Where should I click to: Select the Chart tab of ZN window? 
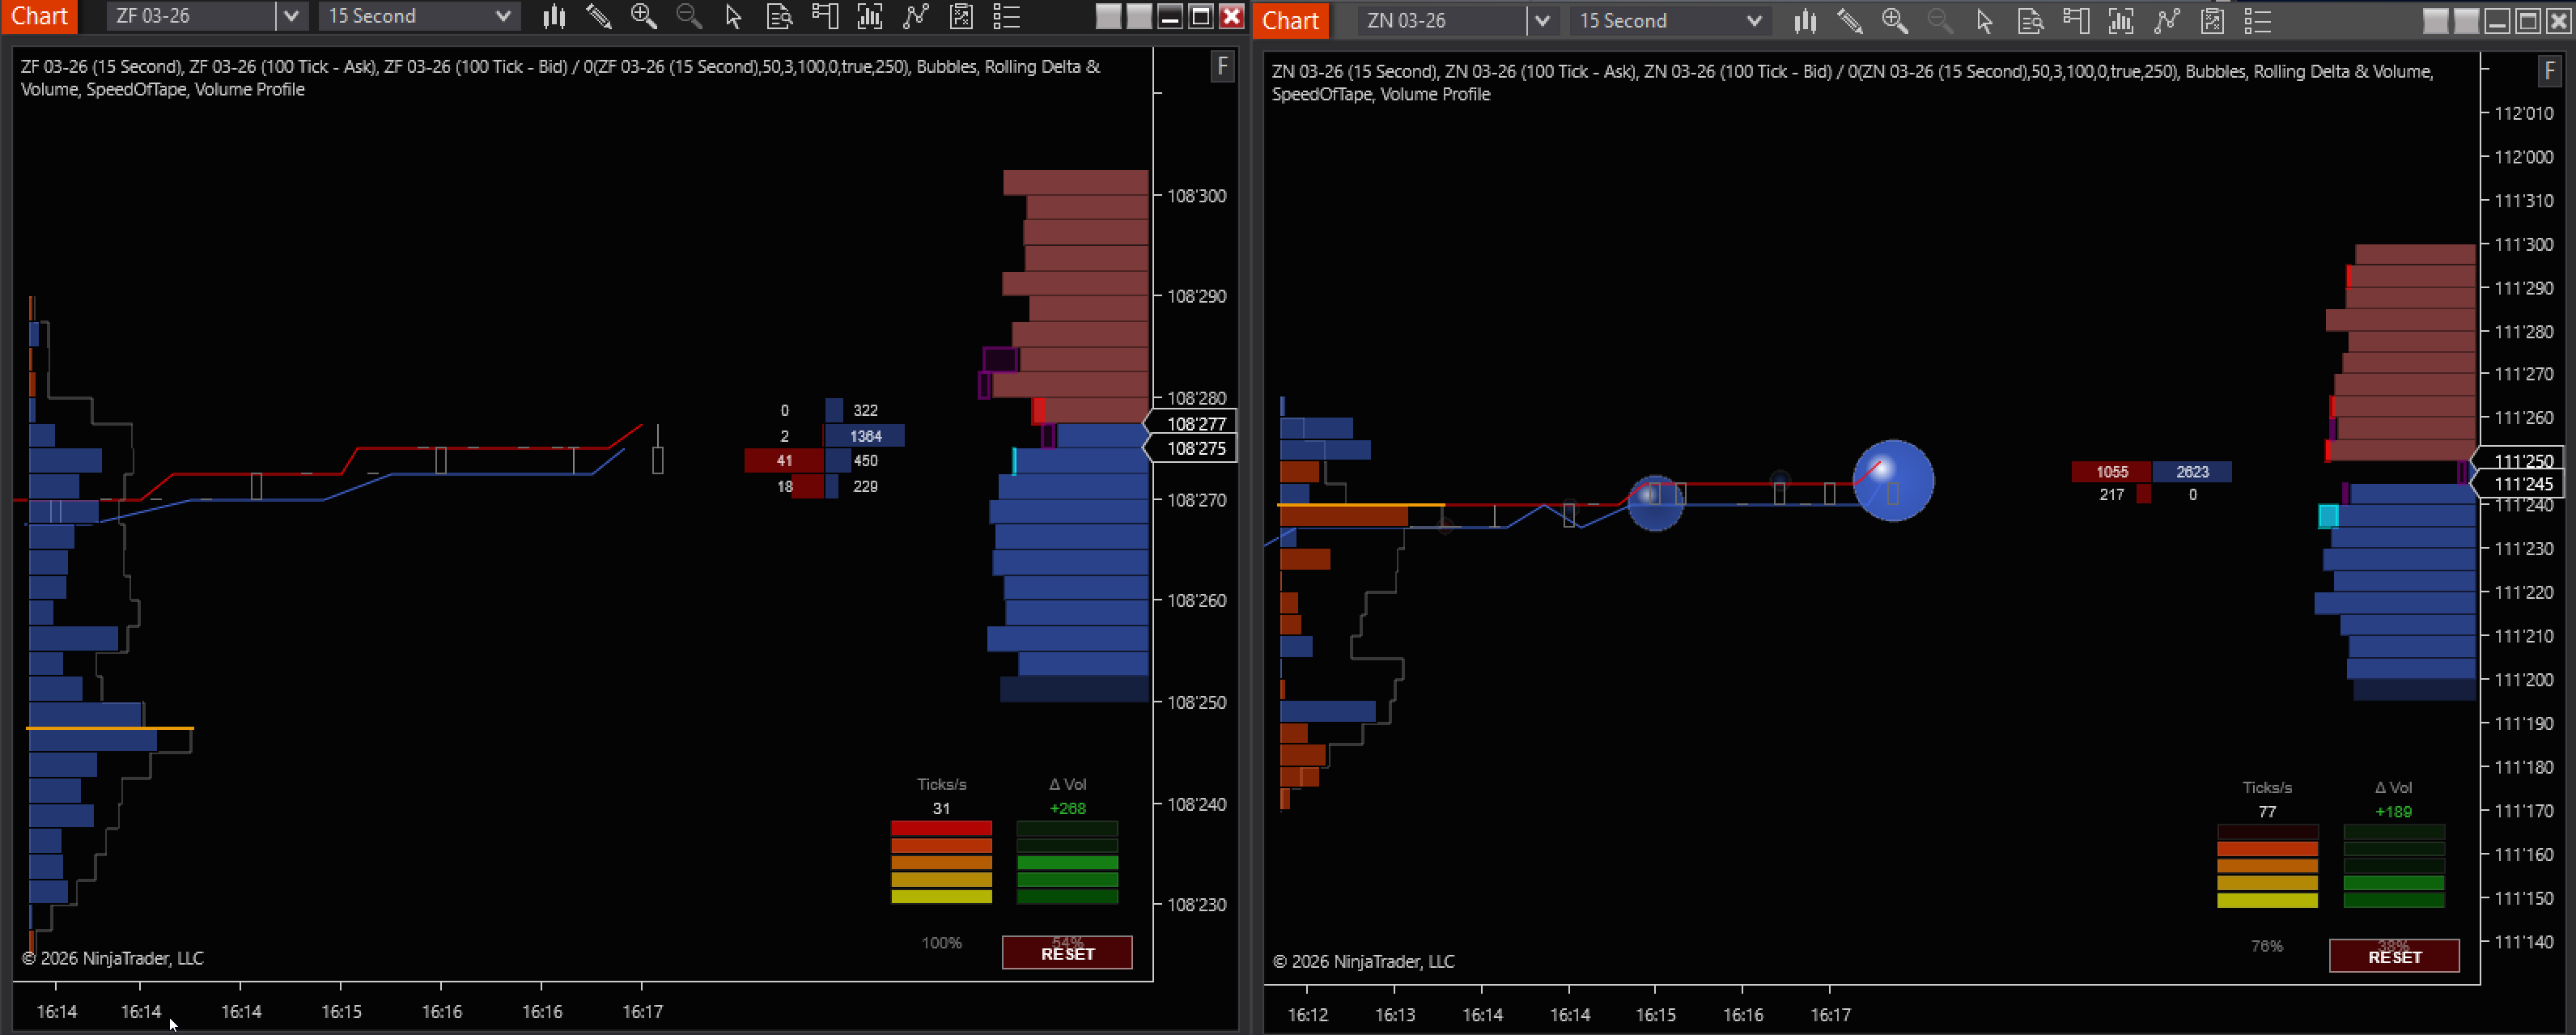point(1291,20)
